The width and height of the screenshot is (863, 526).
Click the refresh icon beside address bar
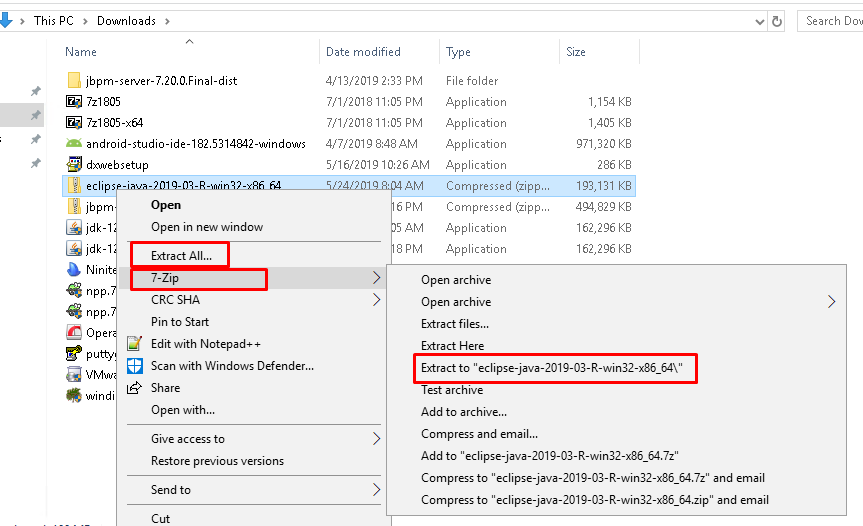tap(777, 21)
